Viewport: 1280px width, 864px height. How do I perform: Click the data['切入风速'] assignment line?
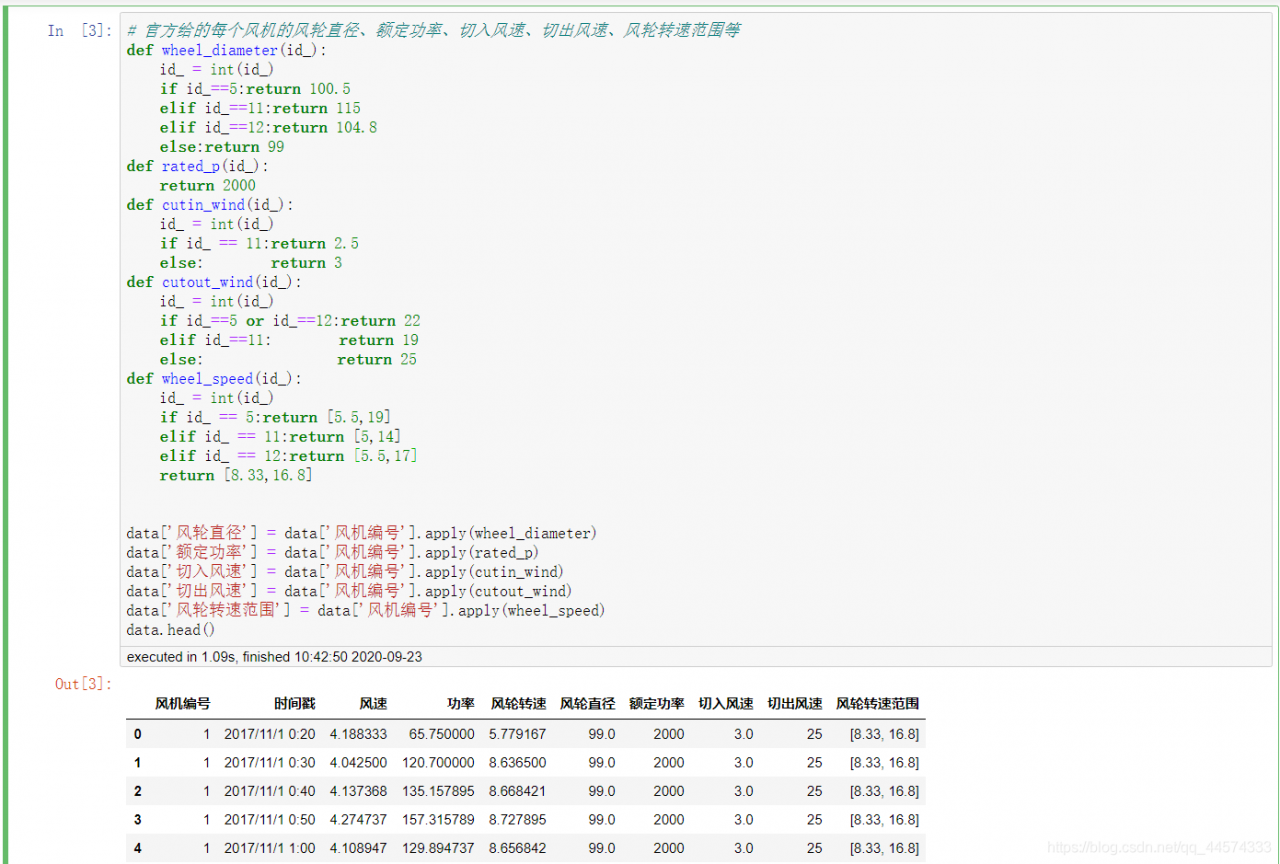point(345,572)
